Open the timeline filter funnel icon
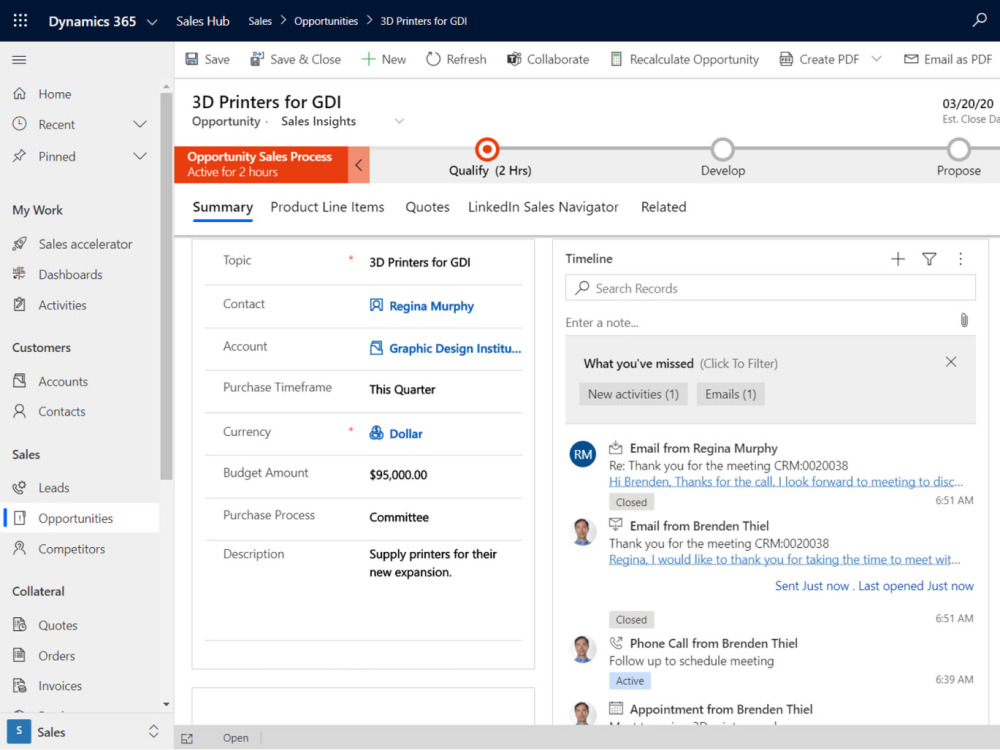Screen dimensions: 1000x750 [x=929, y=258]
